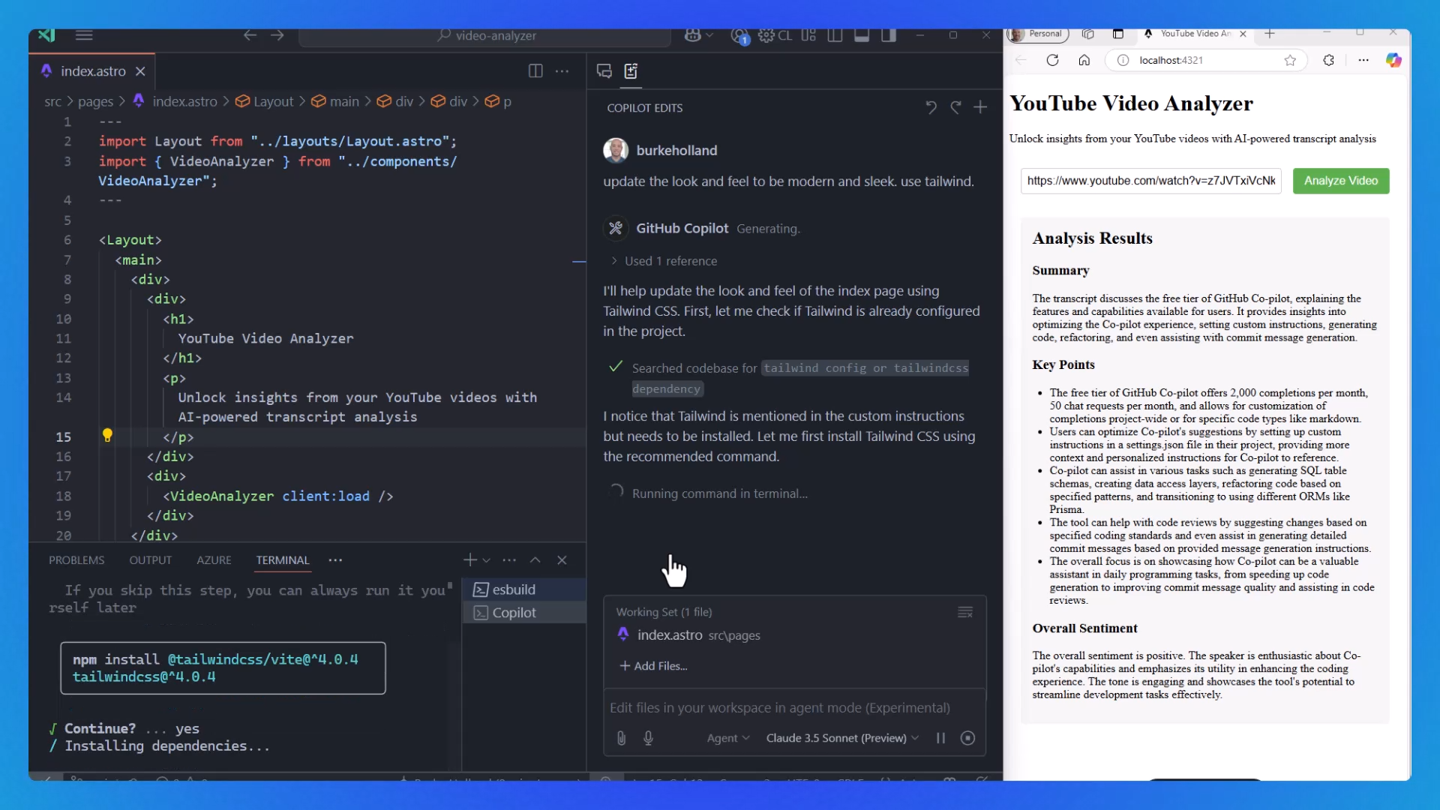Maximize the terminal panel size
This screenshot has height=810, width=1440.
[535, 560]
